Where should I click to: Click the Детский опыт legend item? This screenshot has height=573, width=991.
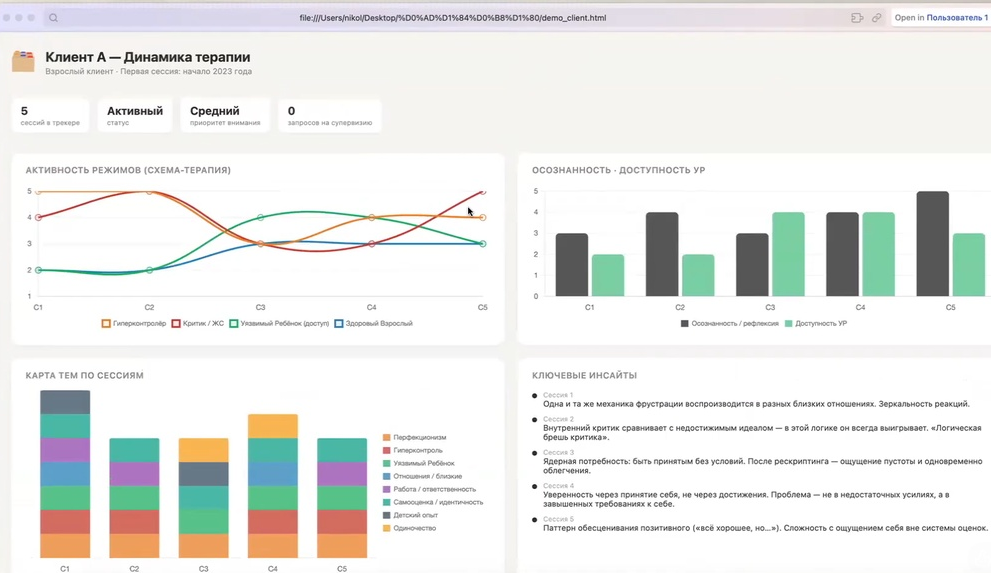410,515
